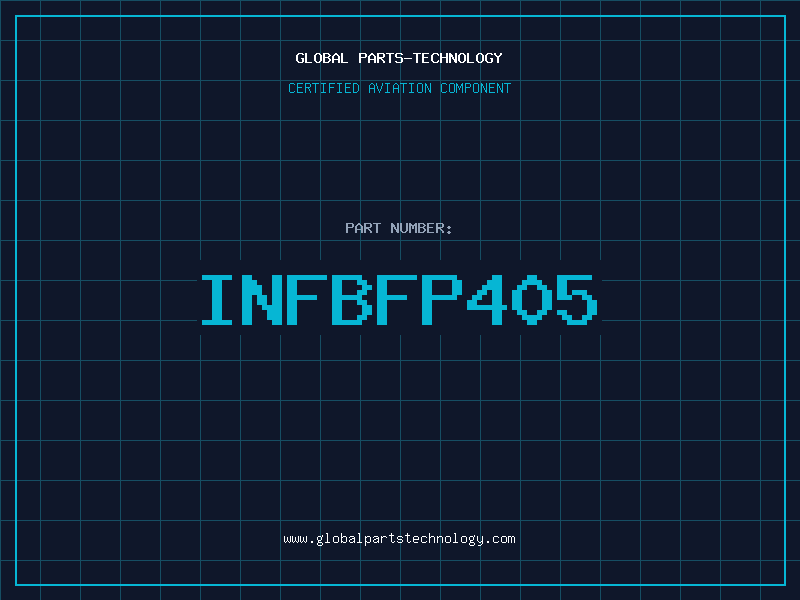Image resolution: width=800 pixels, height=600 pixels.
Task: Click the large digit 4 in part number
Action: point(487,300)
